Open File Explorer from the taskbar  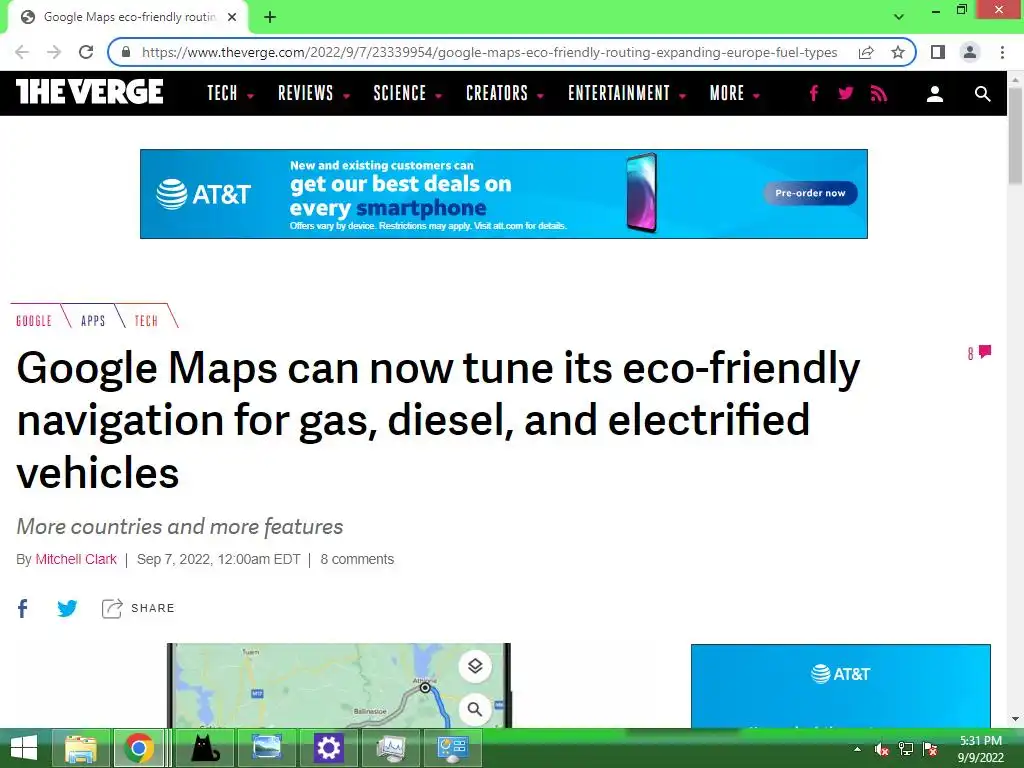click(x=81, y=748)
